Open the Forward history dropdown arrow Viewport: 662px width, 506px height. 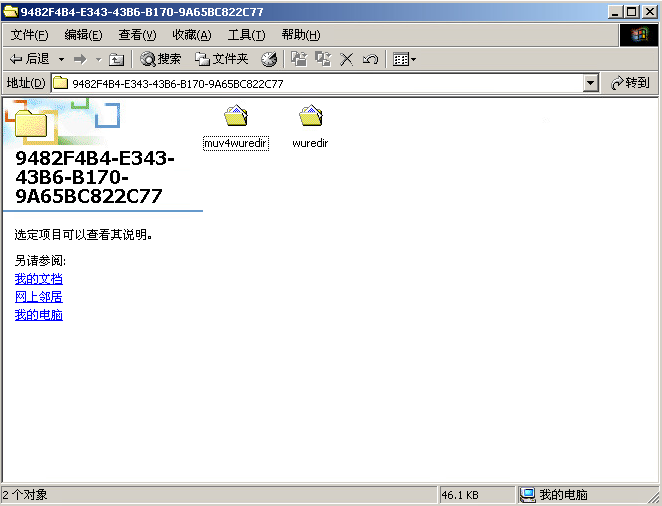pyautogui.click(x=98, y=60)
